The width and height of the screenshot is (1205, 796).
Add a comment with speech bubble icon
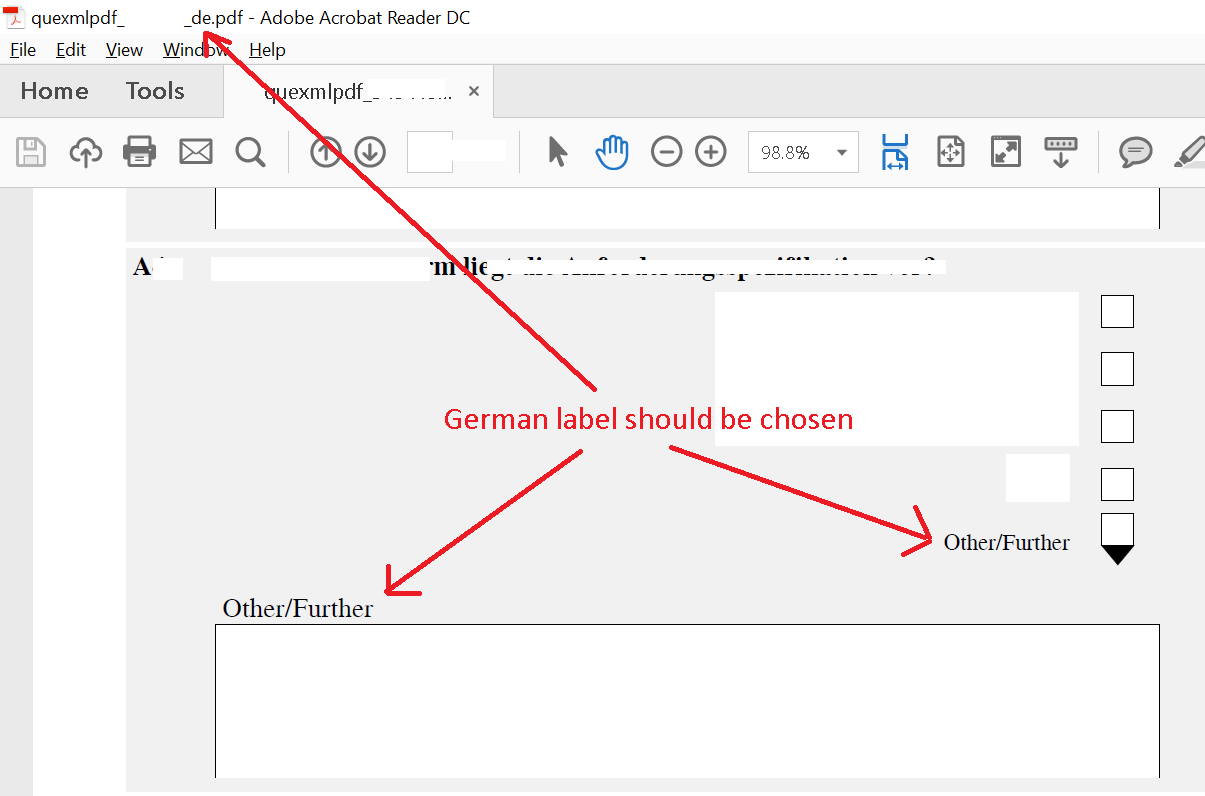1134,152
